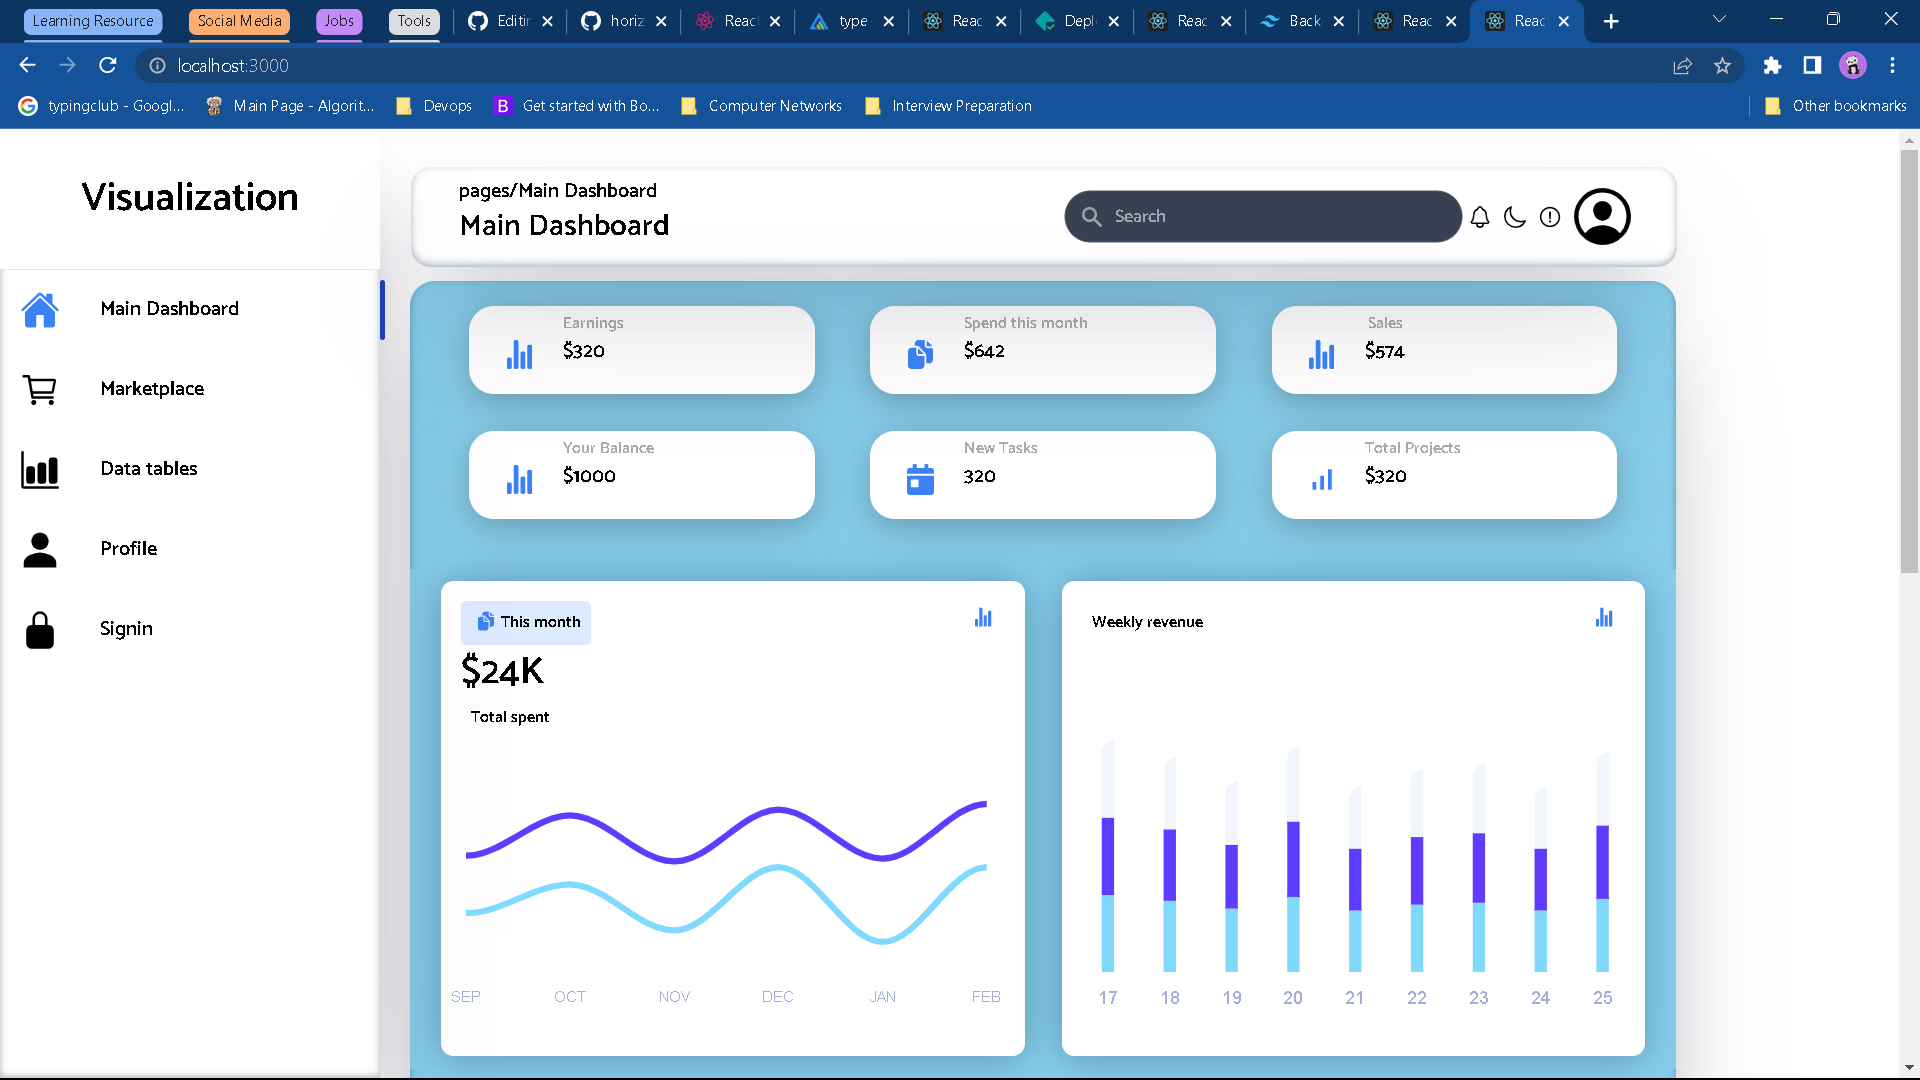Open a new browser tab with plus button

(1611, 21)
